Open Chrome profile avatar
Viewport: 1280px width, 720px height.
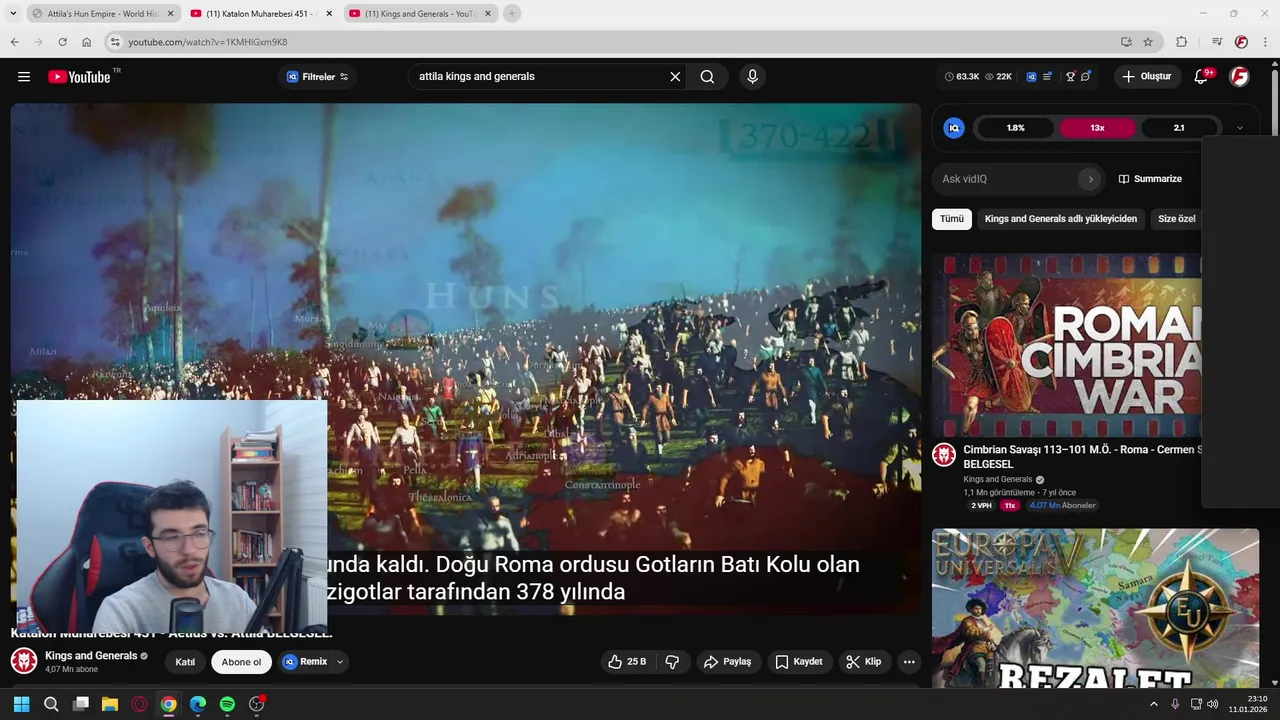(x=1241, y=42)
